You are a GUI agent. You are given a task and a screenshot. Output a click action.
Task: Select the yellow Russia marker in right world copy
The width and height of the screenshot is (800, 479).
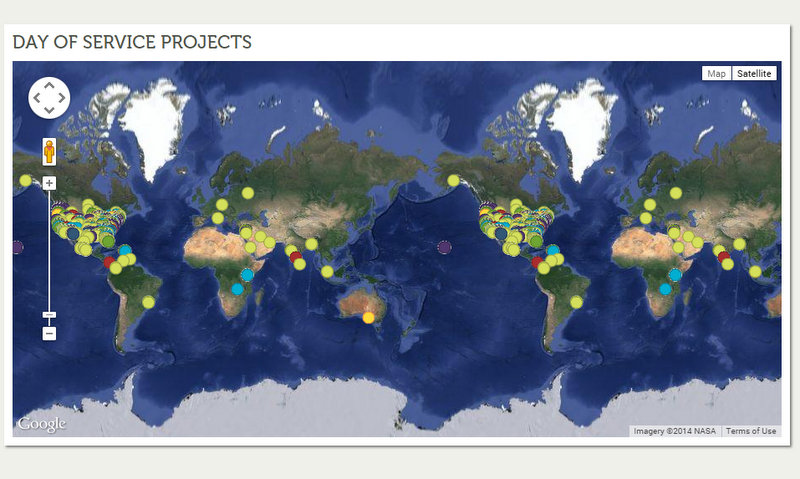point(676,193)
